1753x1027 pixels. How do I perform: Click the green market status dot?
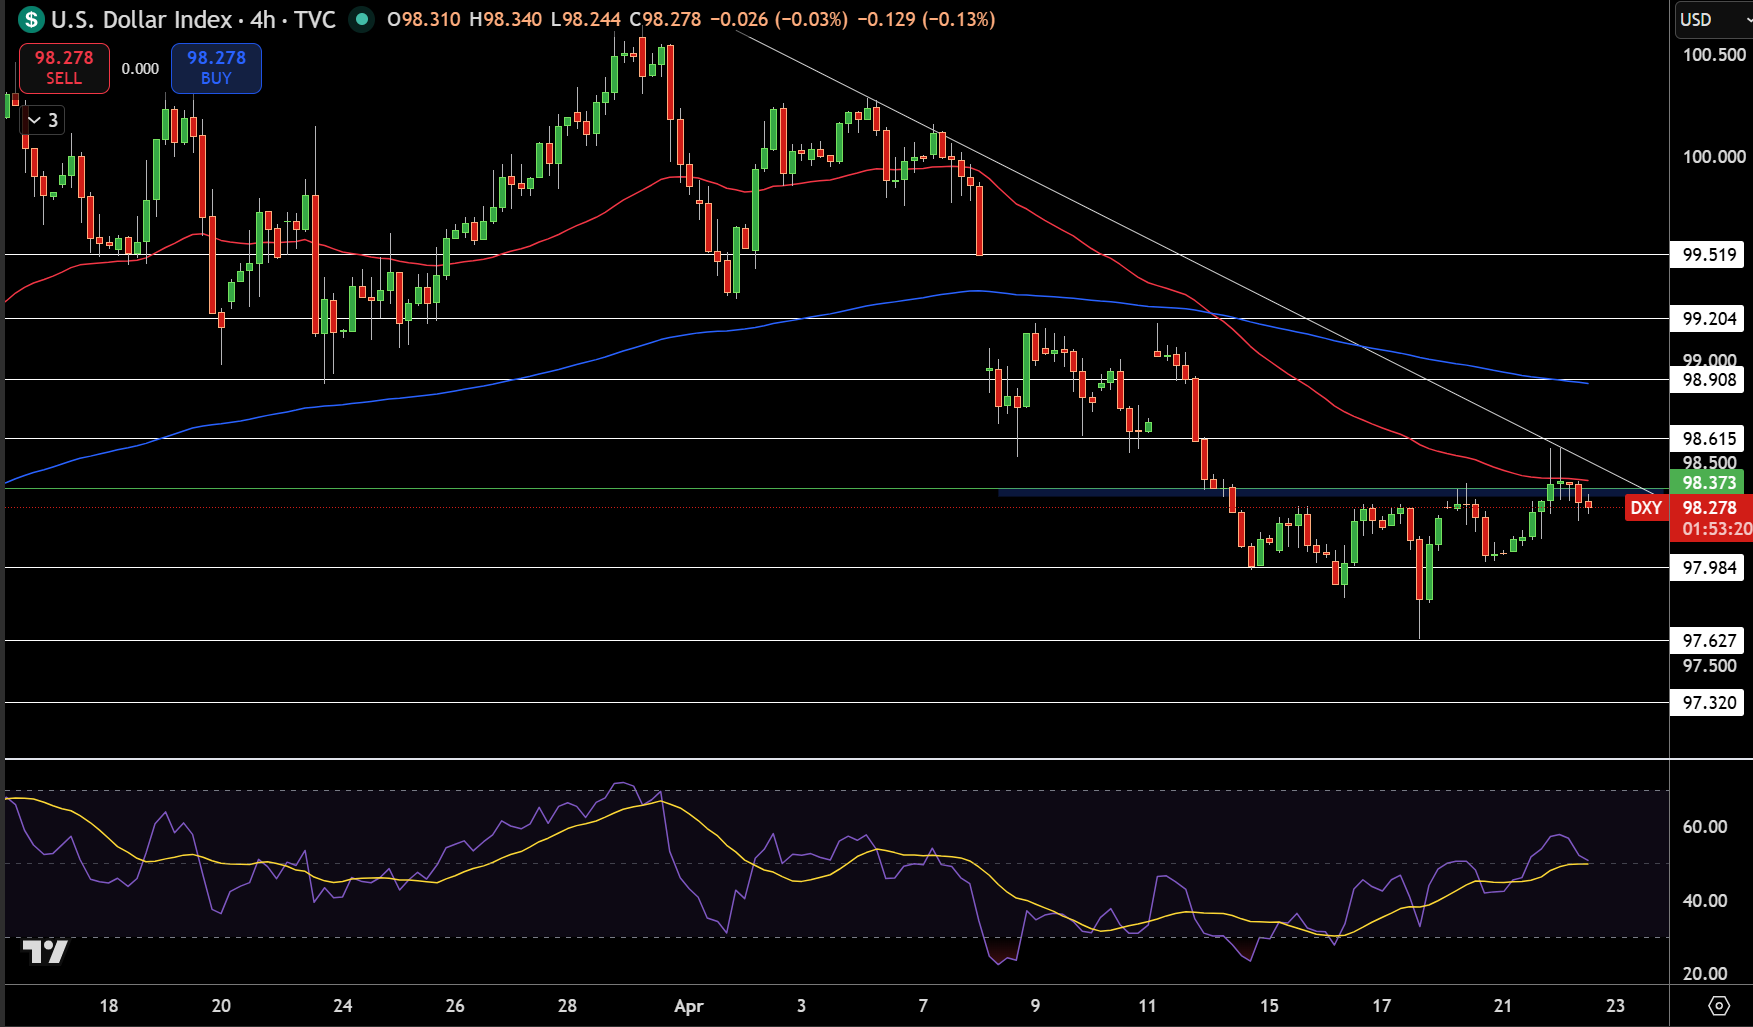click(x=361, y=19)
